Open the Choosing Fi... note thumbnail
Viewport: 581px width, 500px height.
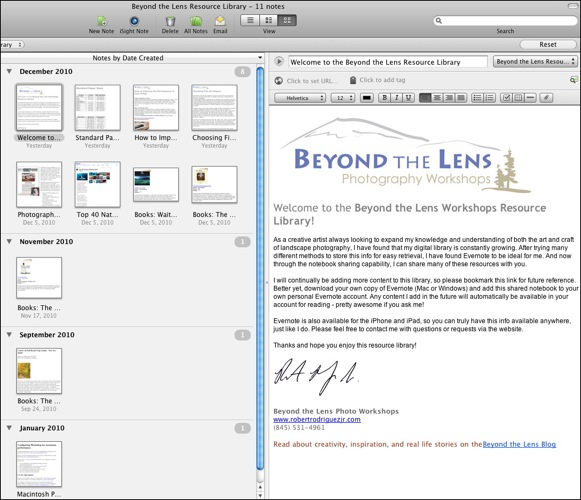[214, 107]
